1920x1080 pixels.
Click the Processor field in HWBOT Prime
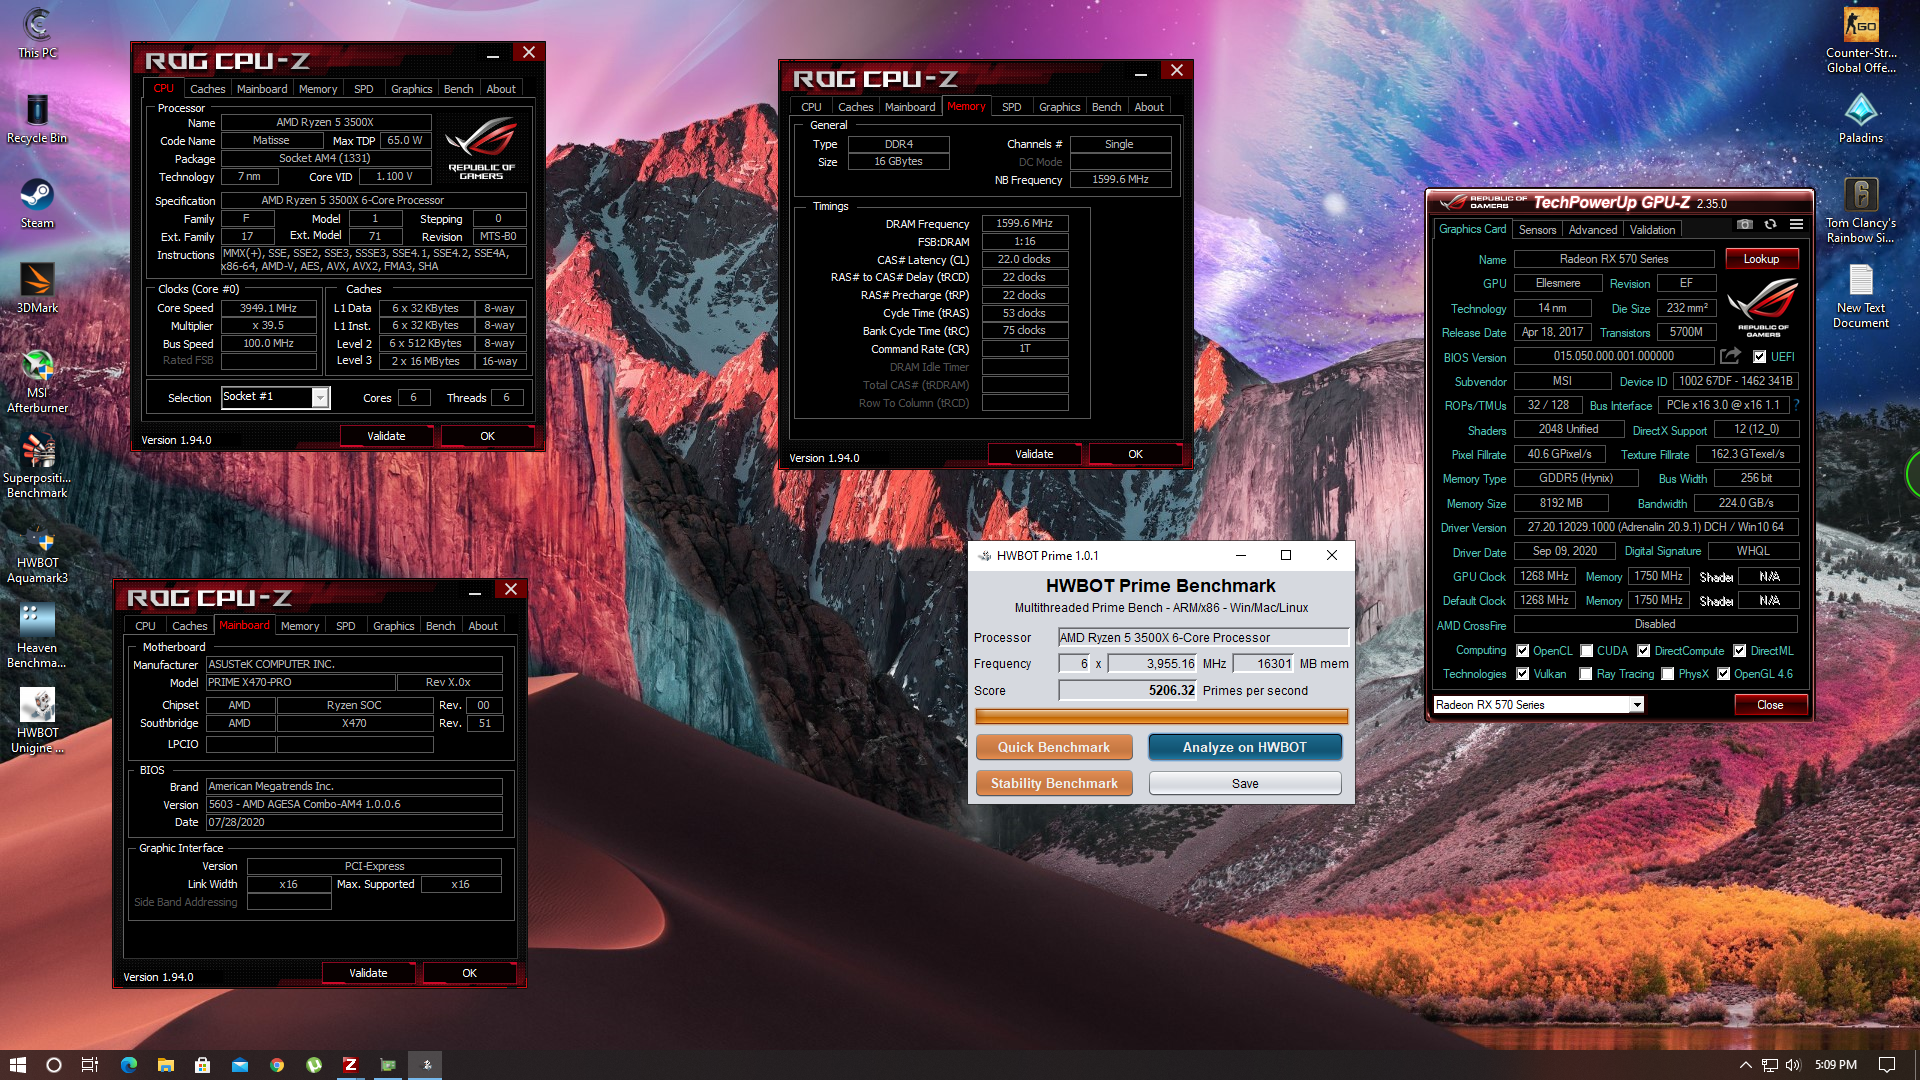click(x=1203, y=638)
